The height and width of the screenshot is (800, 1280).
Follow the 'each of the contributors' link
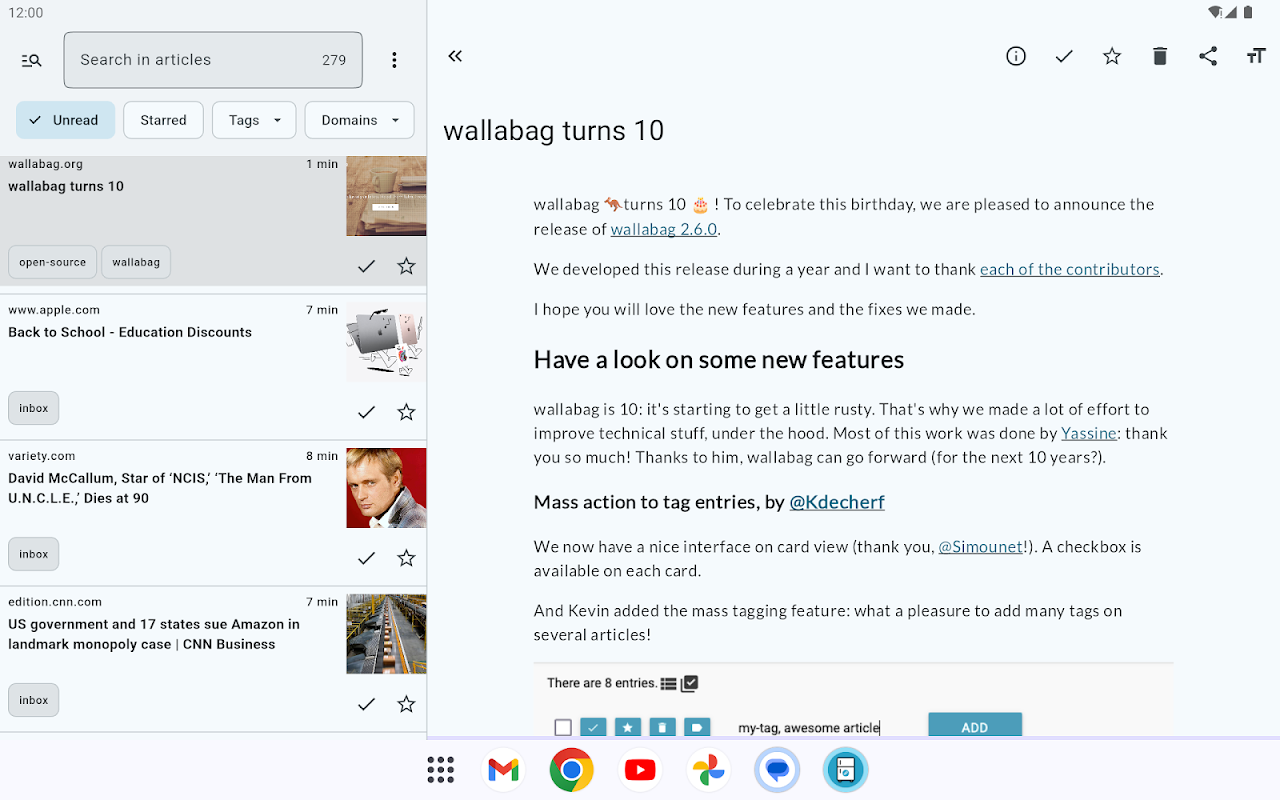tap(1070, 269)
